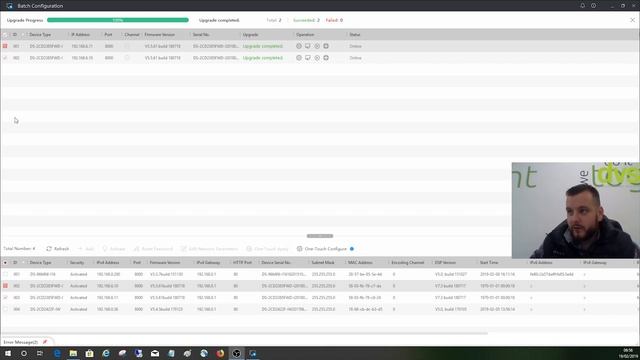Click Batch Configuration app icon on taskbar
The image size is (640, 360).
pos(253,353)
